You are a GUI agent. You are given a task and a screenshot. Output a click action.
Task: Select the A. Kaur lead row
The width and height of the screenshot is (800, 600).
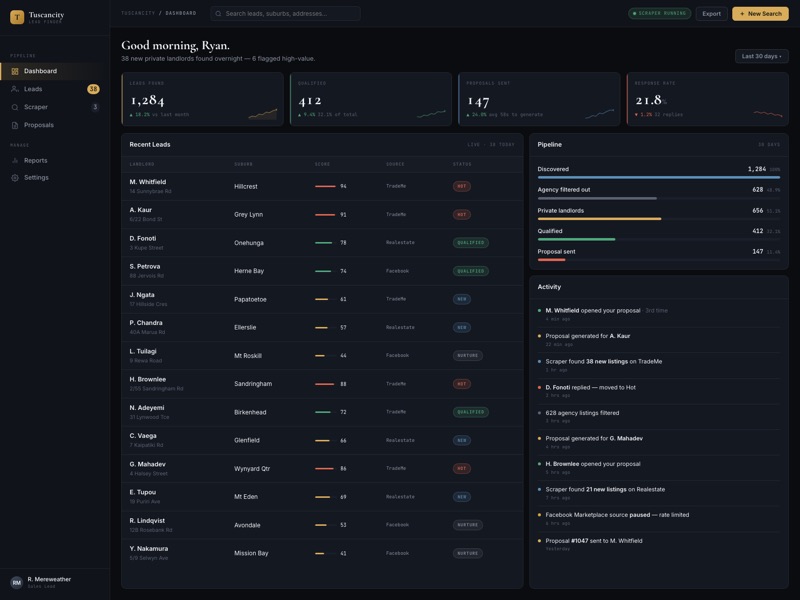click(x=322, y=215)
